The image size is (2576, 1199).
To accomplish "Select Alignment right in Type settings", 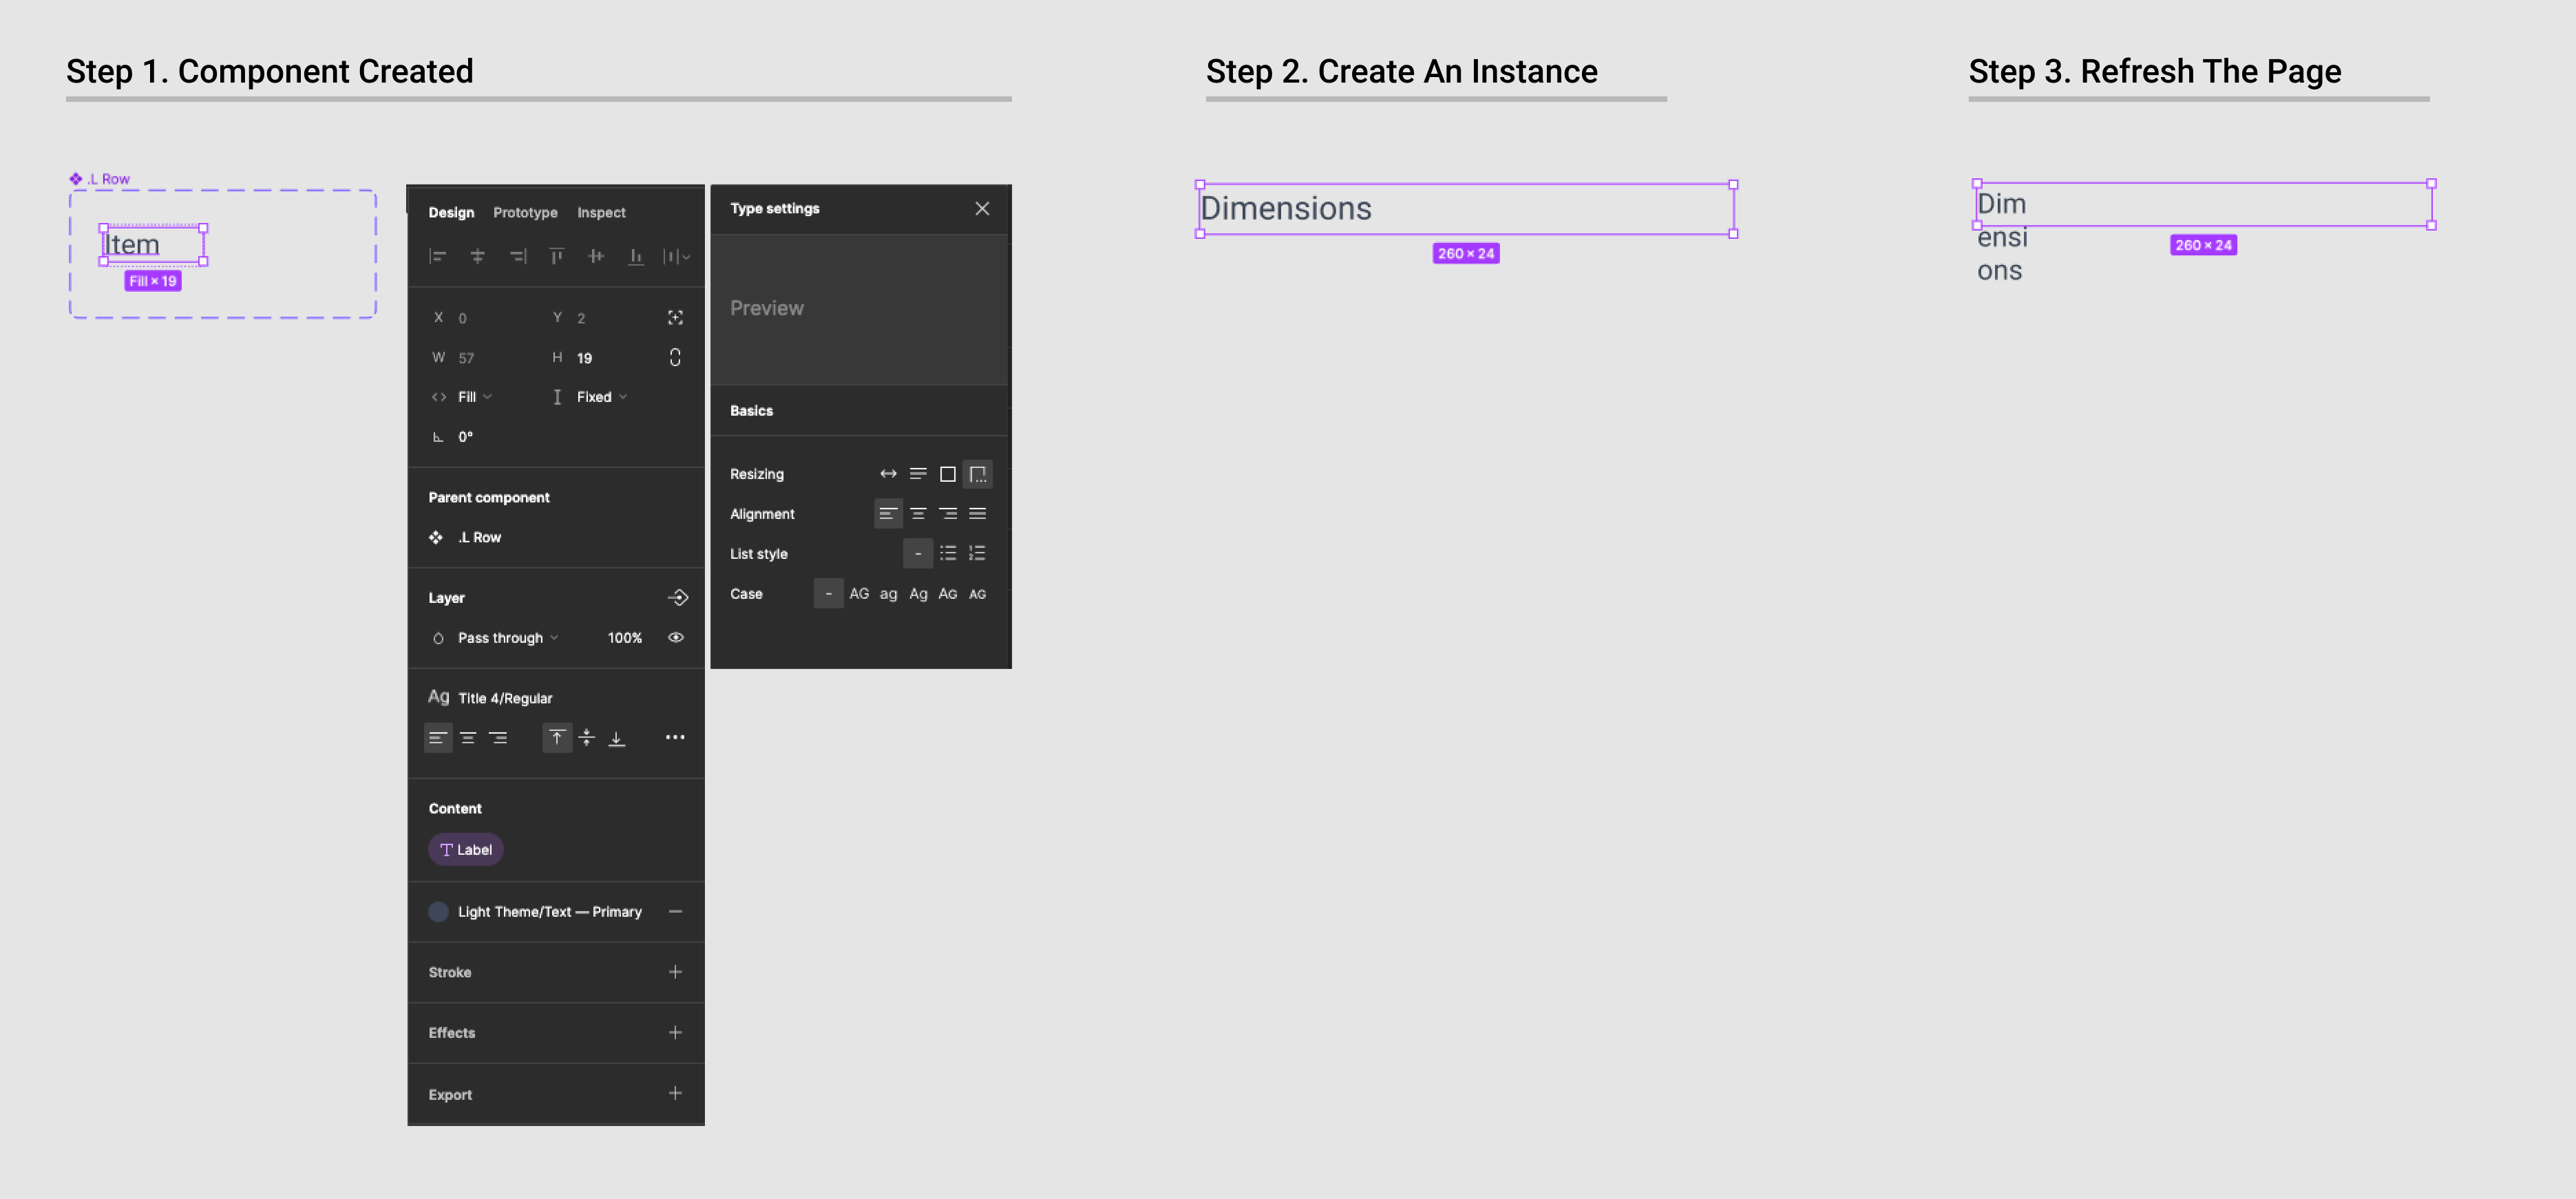I will pyautogui.click(x=948, y=514).
